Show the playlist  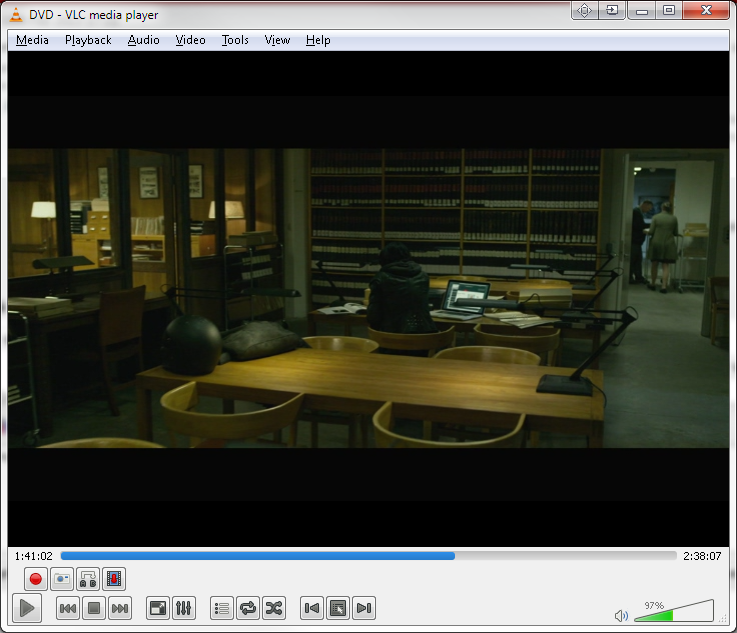222,609
